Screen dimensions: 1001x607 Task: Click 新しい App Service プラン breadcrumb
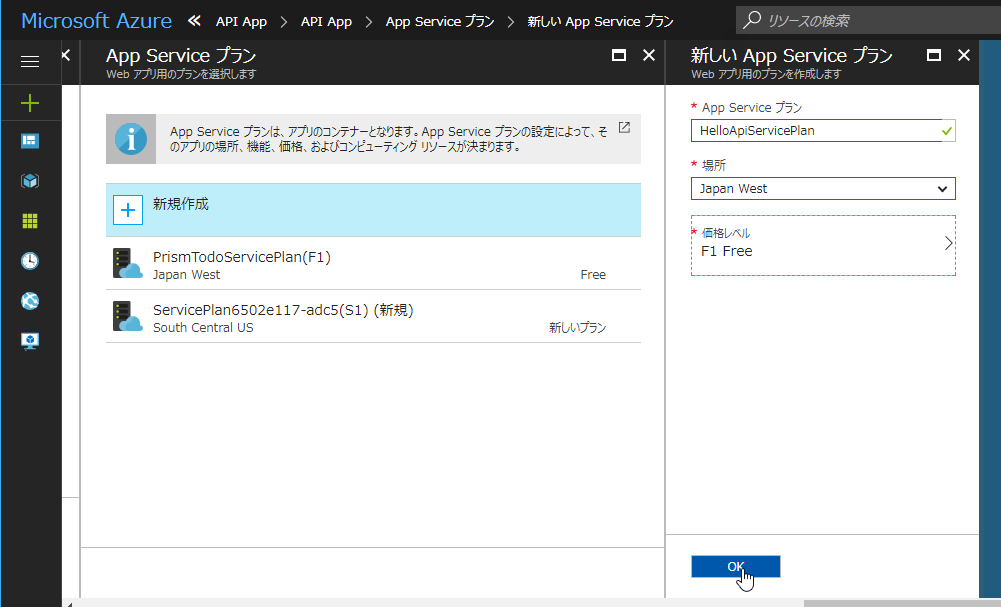pyautogui.click(x=600, y=22)
